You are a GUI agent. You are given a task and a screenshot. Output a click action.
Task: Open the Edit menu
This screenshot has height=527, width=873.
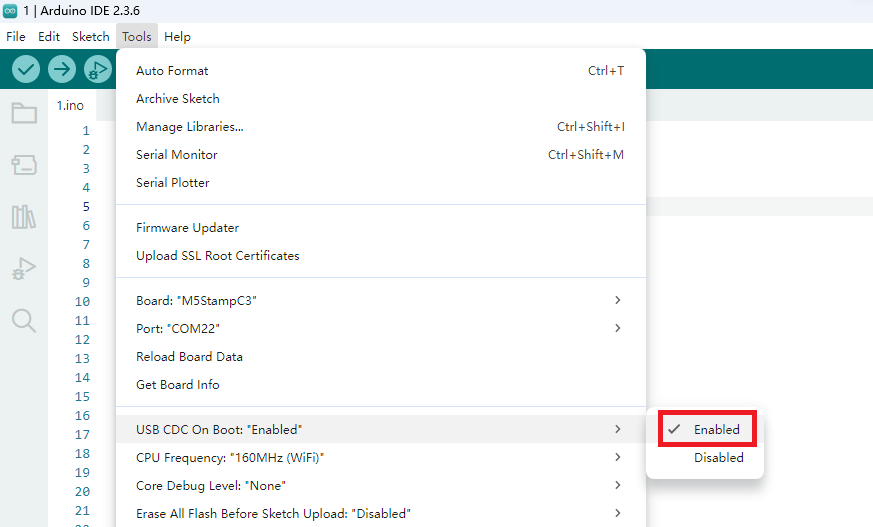(49, 37)
